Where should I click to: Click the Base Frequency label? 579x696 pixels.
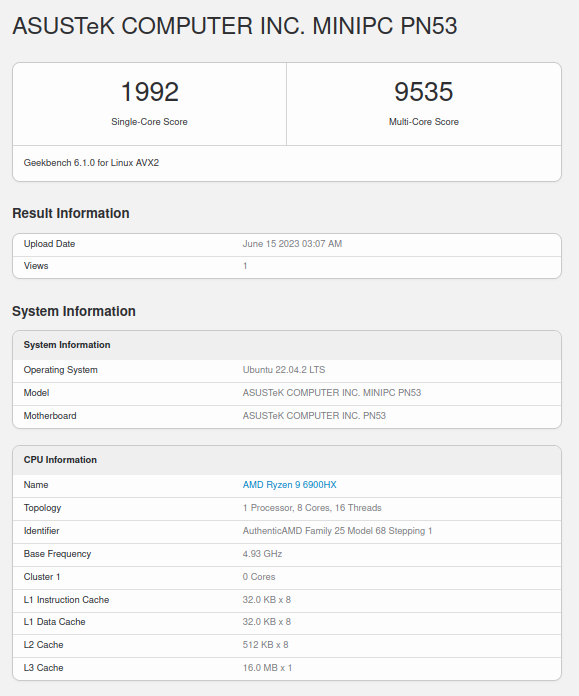57,554
